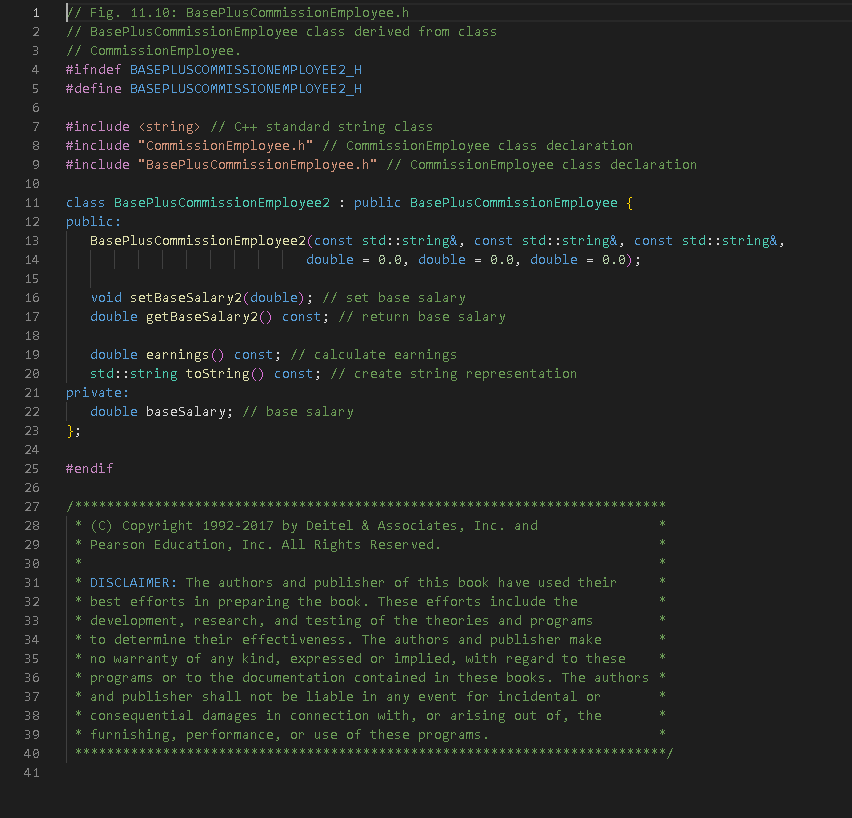Click the setBaseSalary2 function name
The image size is (852, 818).
(x=186, y=298)
